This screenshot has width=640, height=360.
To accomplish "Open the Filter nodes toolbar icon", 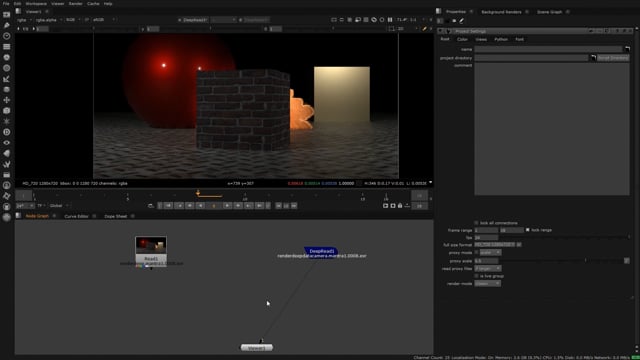I will pyautogui.click(x=7, y=68).
